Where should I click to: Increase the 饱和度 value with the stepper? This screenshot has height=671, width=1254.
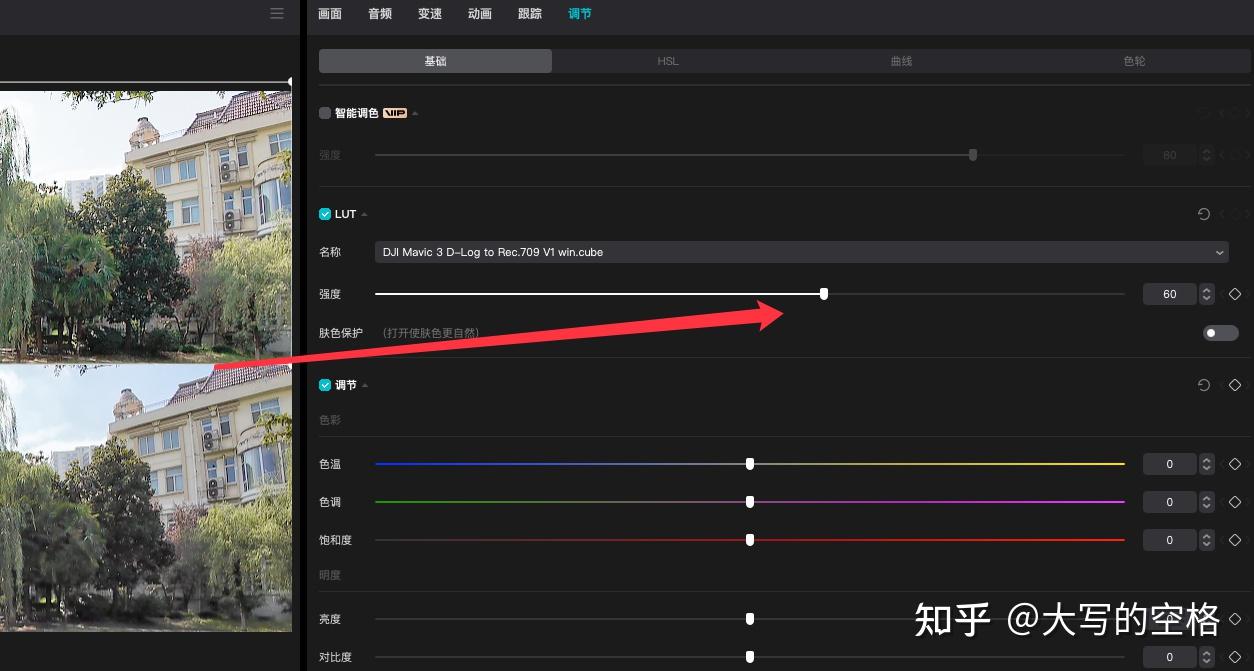[x=1206, y=535]
